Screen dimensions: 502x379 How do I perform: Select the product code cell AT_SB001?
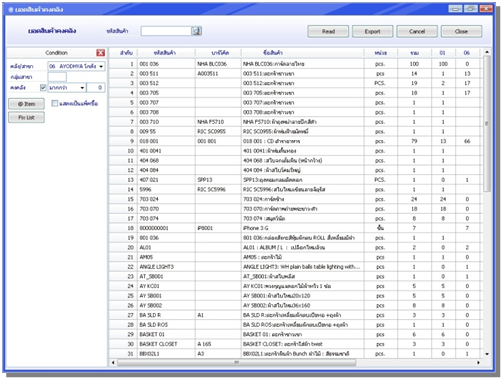point(166,276)
